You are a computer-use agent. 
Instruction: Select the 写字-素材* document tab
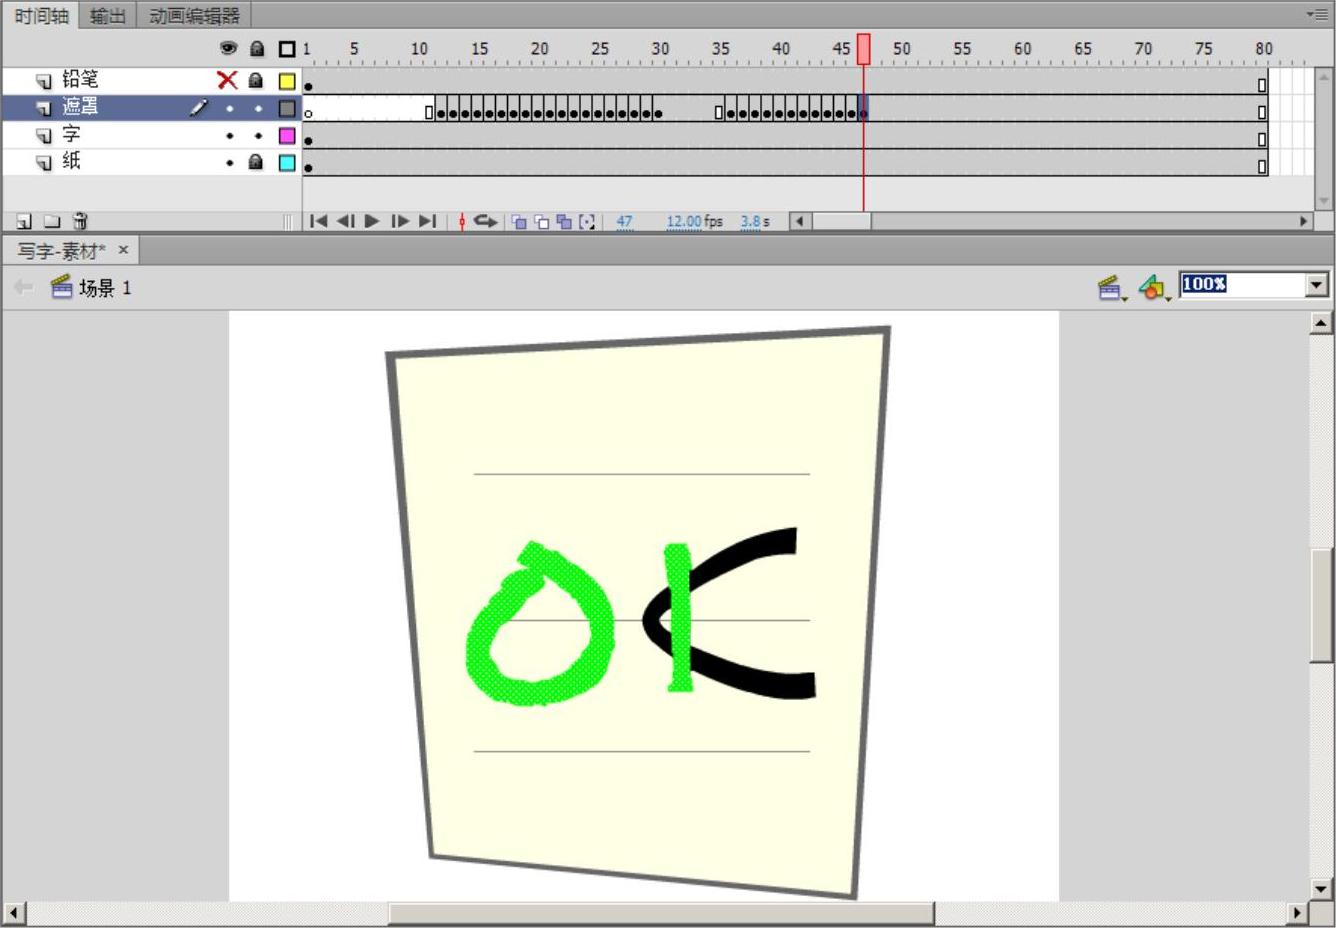(x=61, y=250)
